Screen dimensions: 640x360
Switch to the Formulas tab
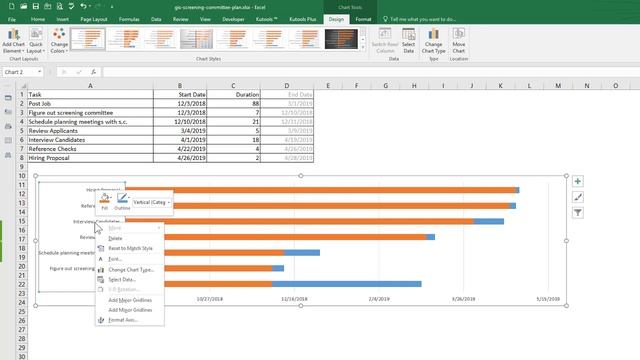129,19
